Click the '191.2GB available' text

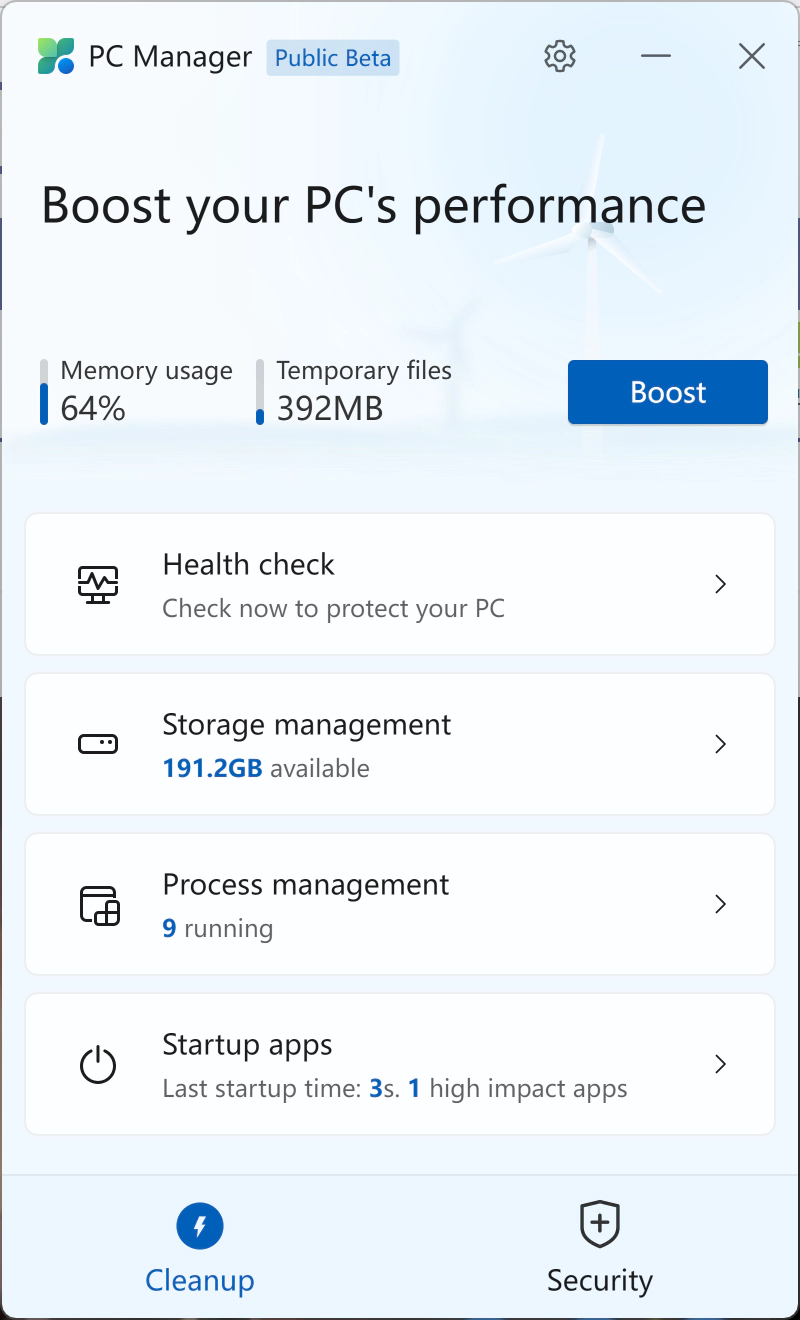(266, 768)
